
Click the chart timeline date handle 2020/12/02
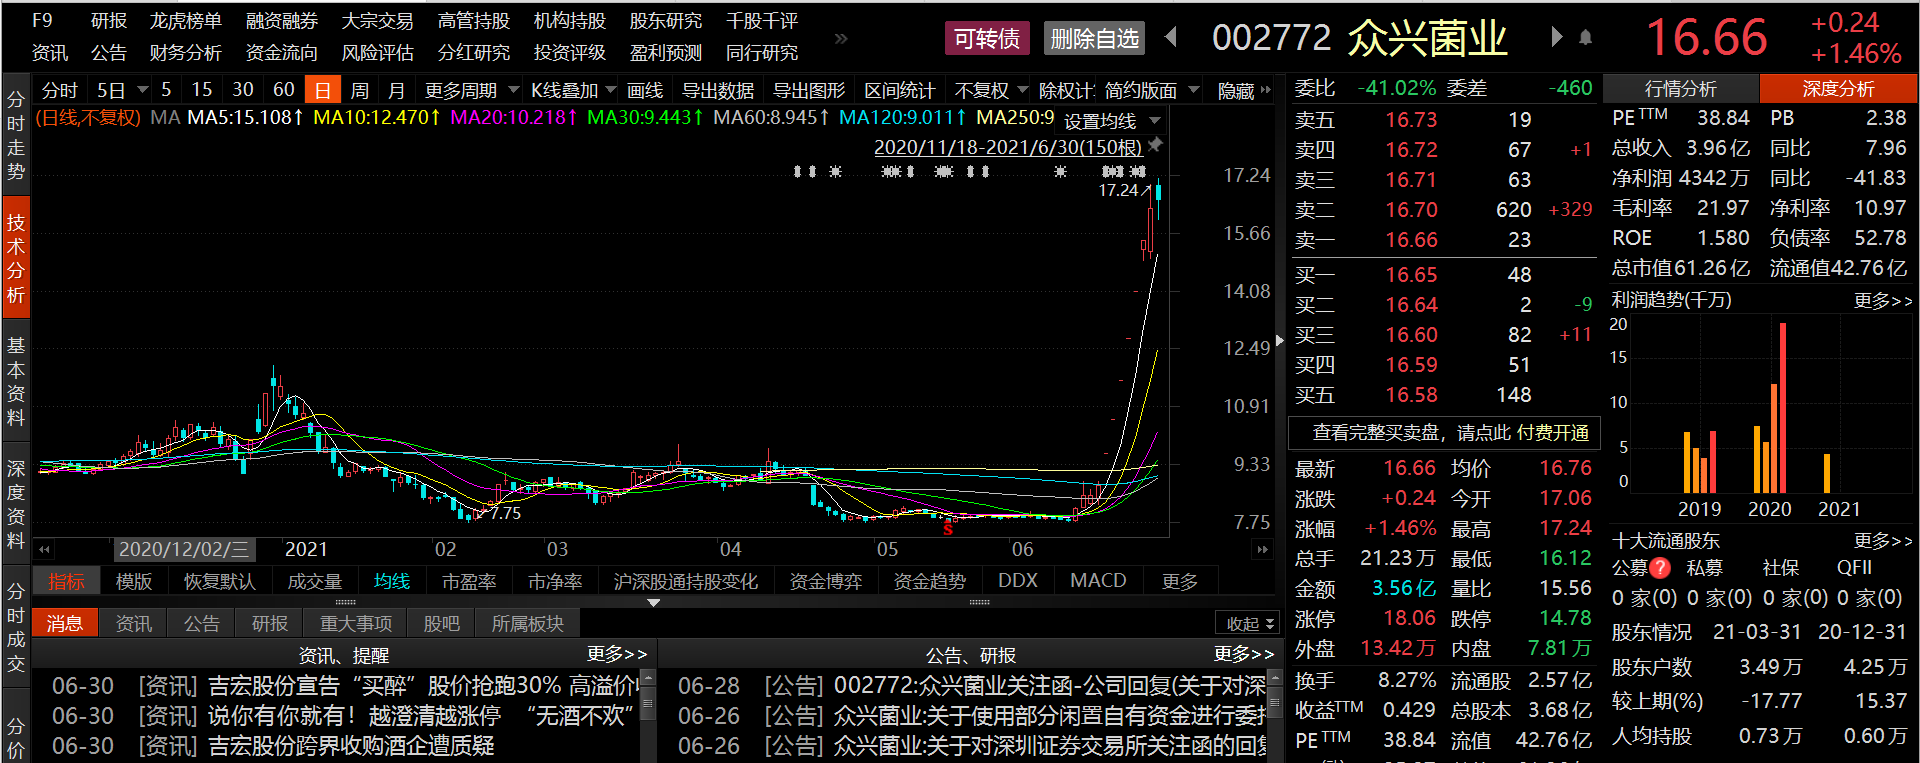pos(184,549)
